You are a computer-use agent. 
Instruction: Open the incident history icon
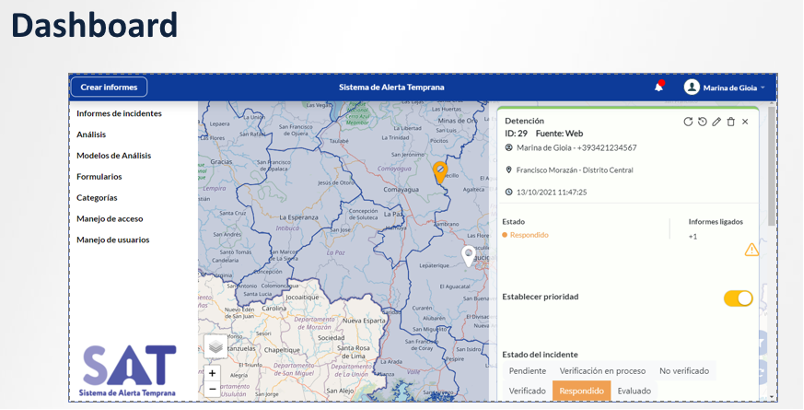pyautogui.click(x=702, y=121)
